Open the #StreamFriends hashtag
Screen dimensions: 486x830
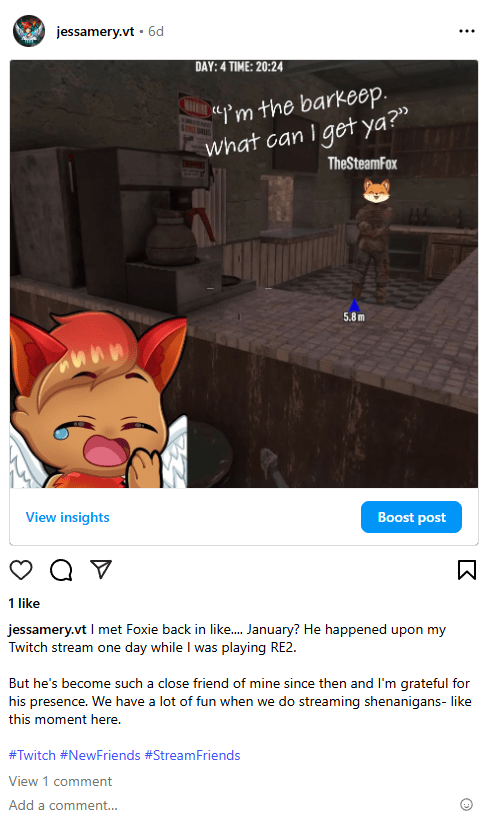pyautogui.click(x=192, y=755)
